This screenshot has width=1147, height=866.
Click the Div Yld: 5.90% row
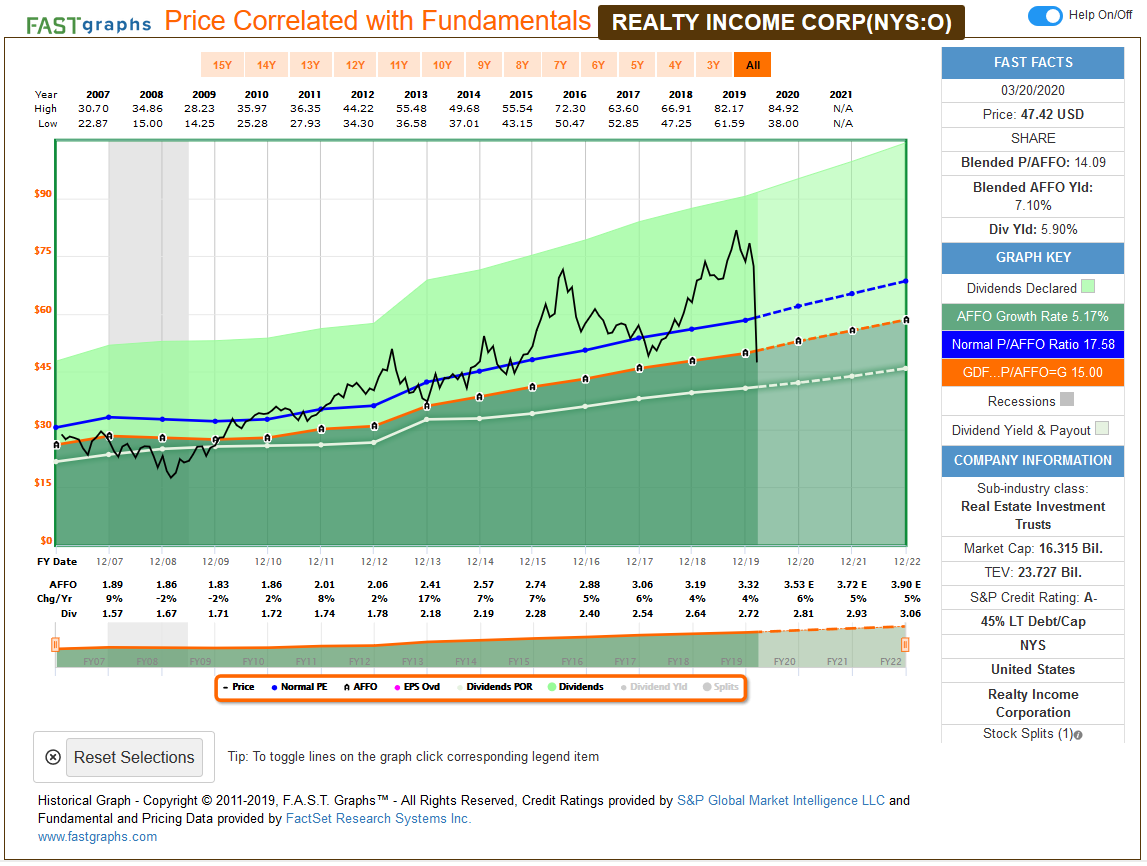click(1032, 230)
